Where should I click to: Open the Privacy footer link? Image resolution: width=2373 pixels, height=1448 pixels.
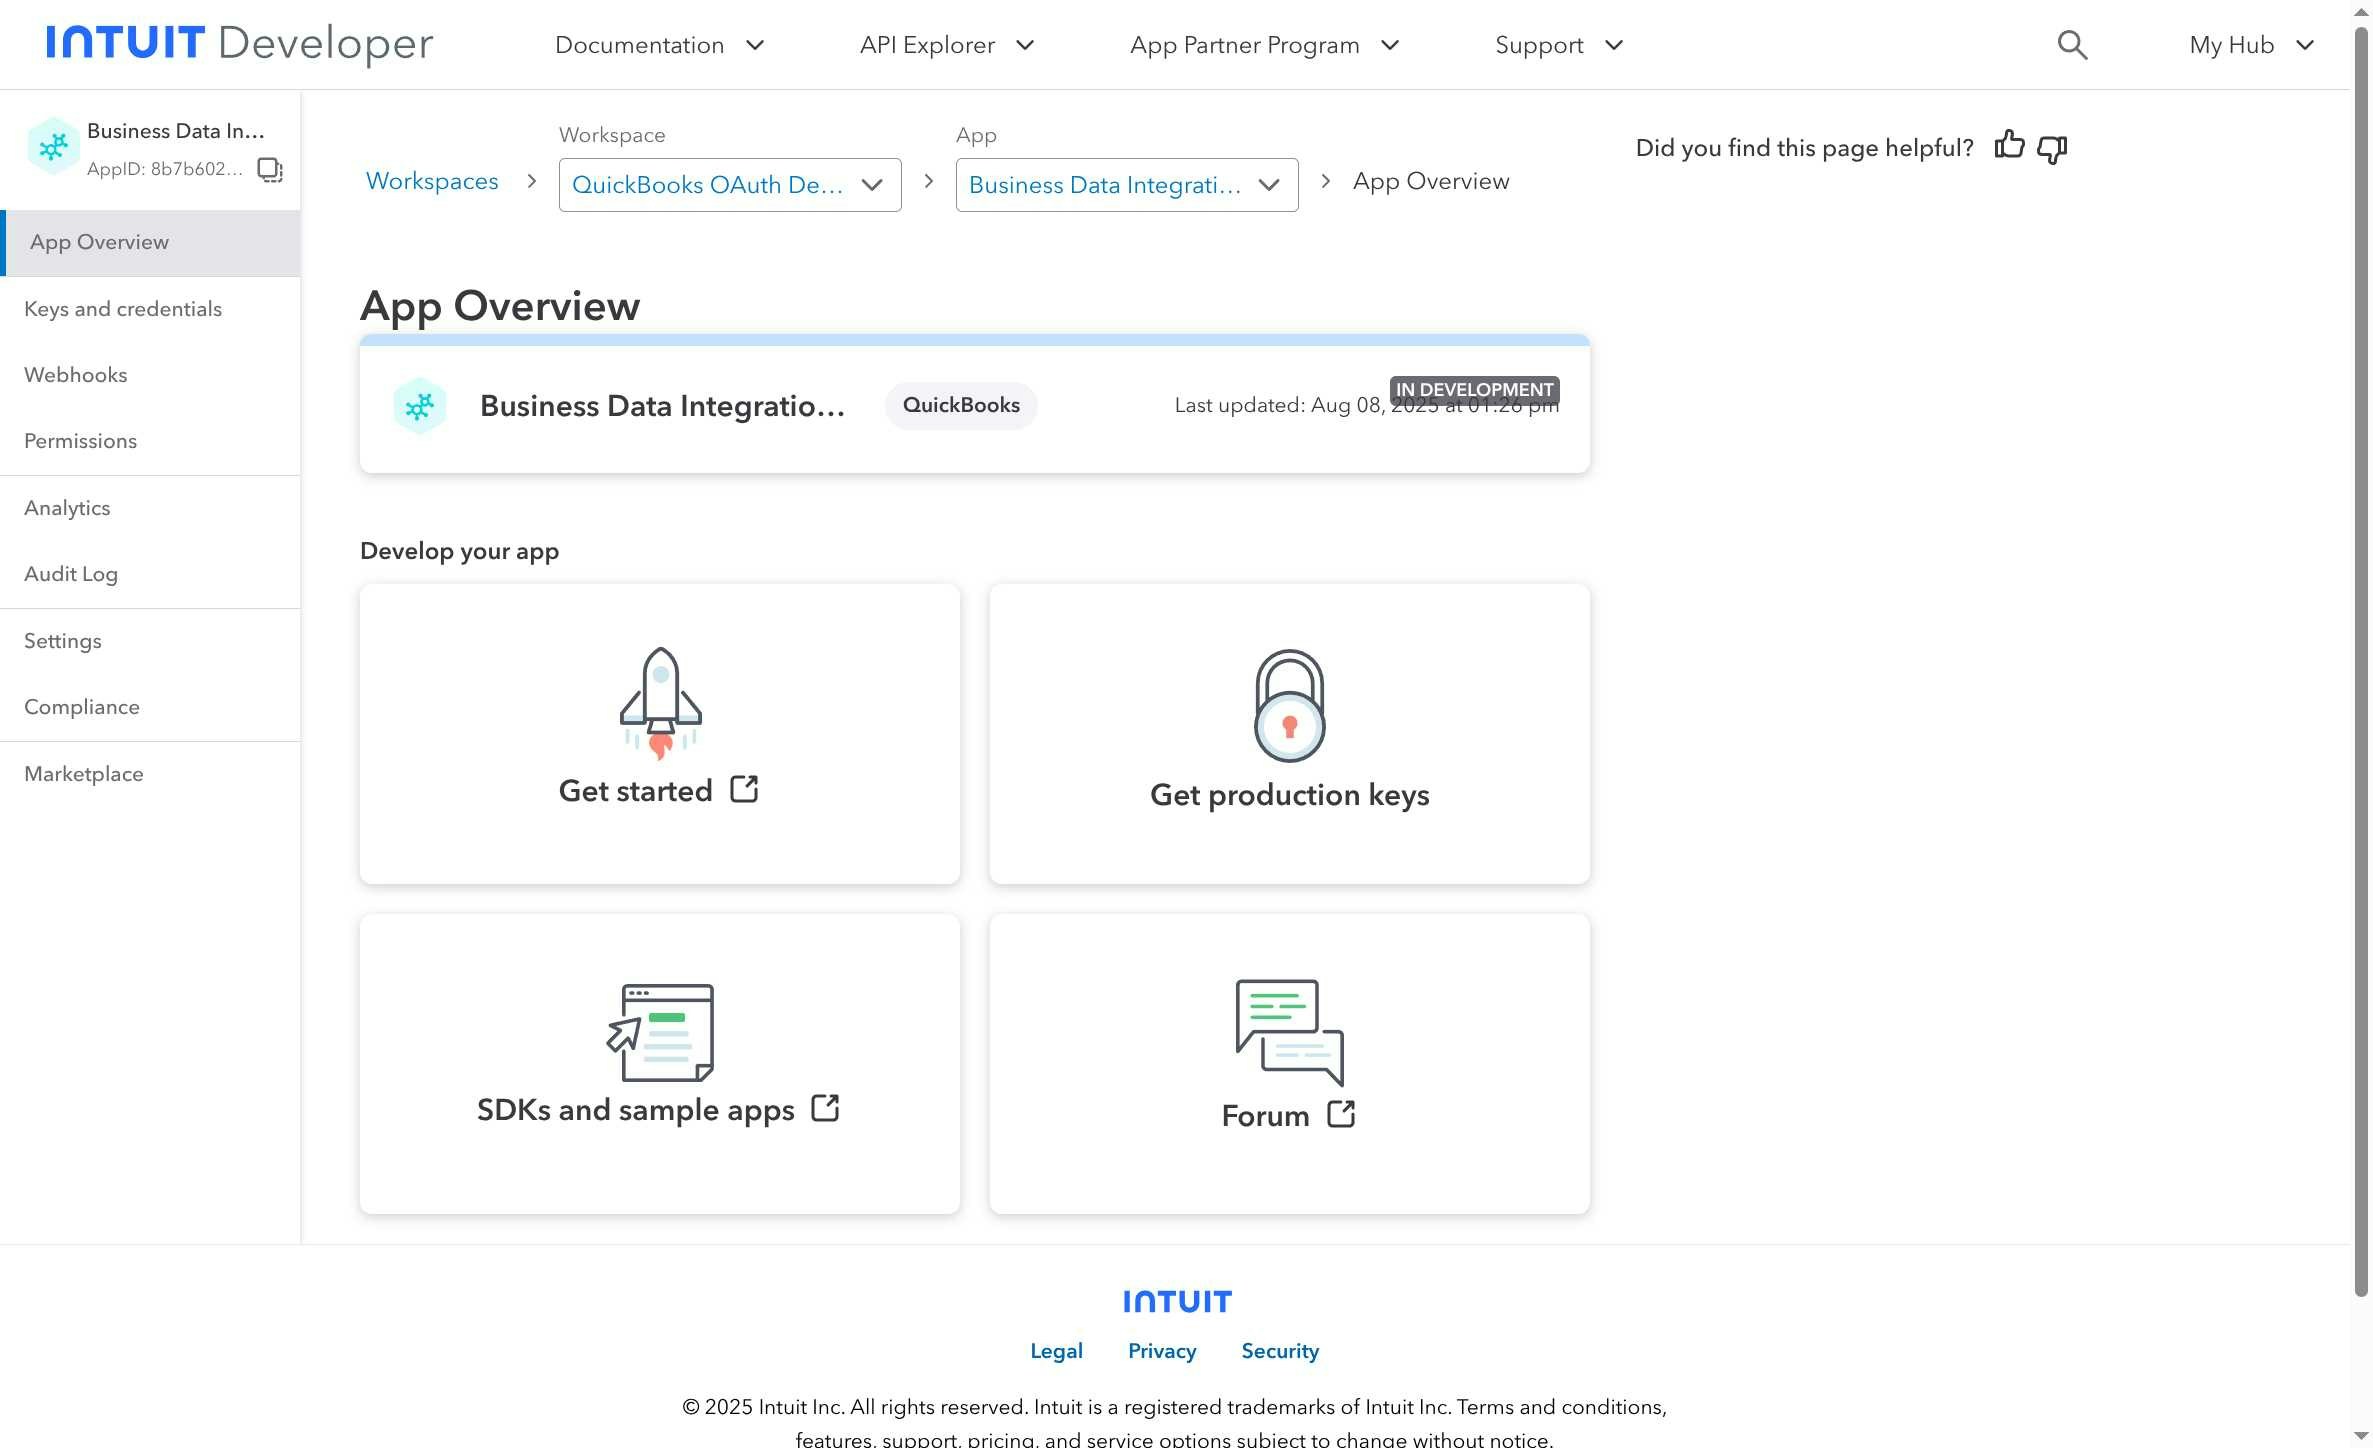pyautogui.click(x=1162, y=1351)
